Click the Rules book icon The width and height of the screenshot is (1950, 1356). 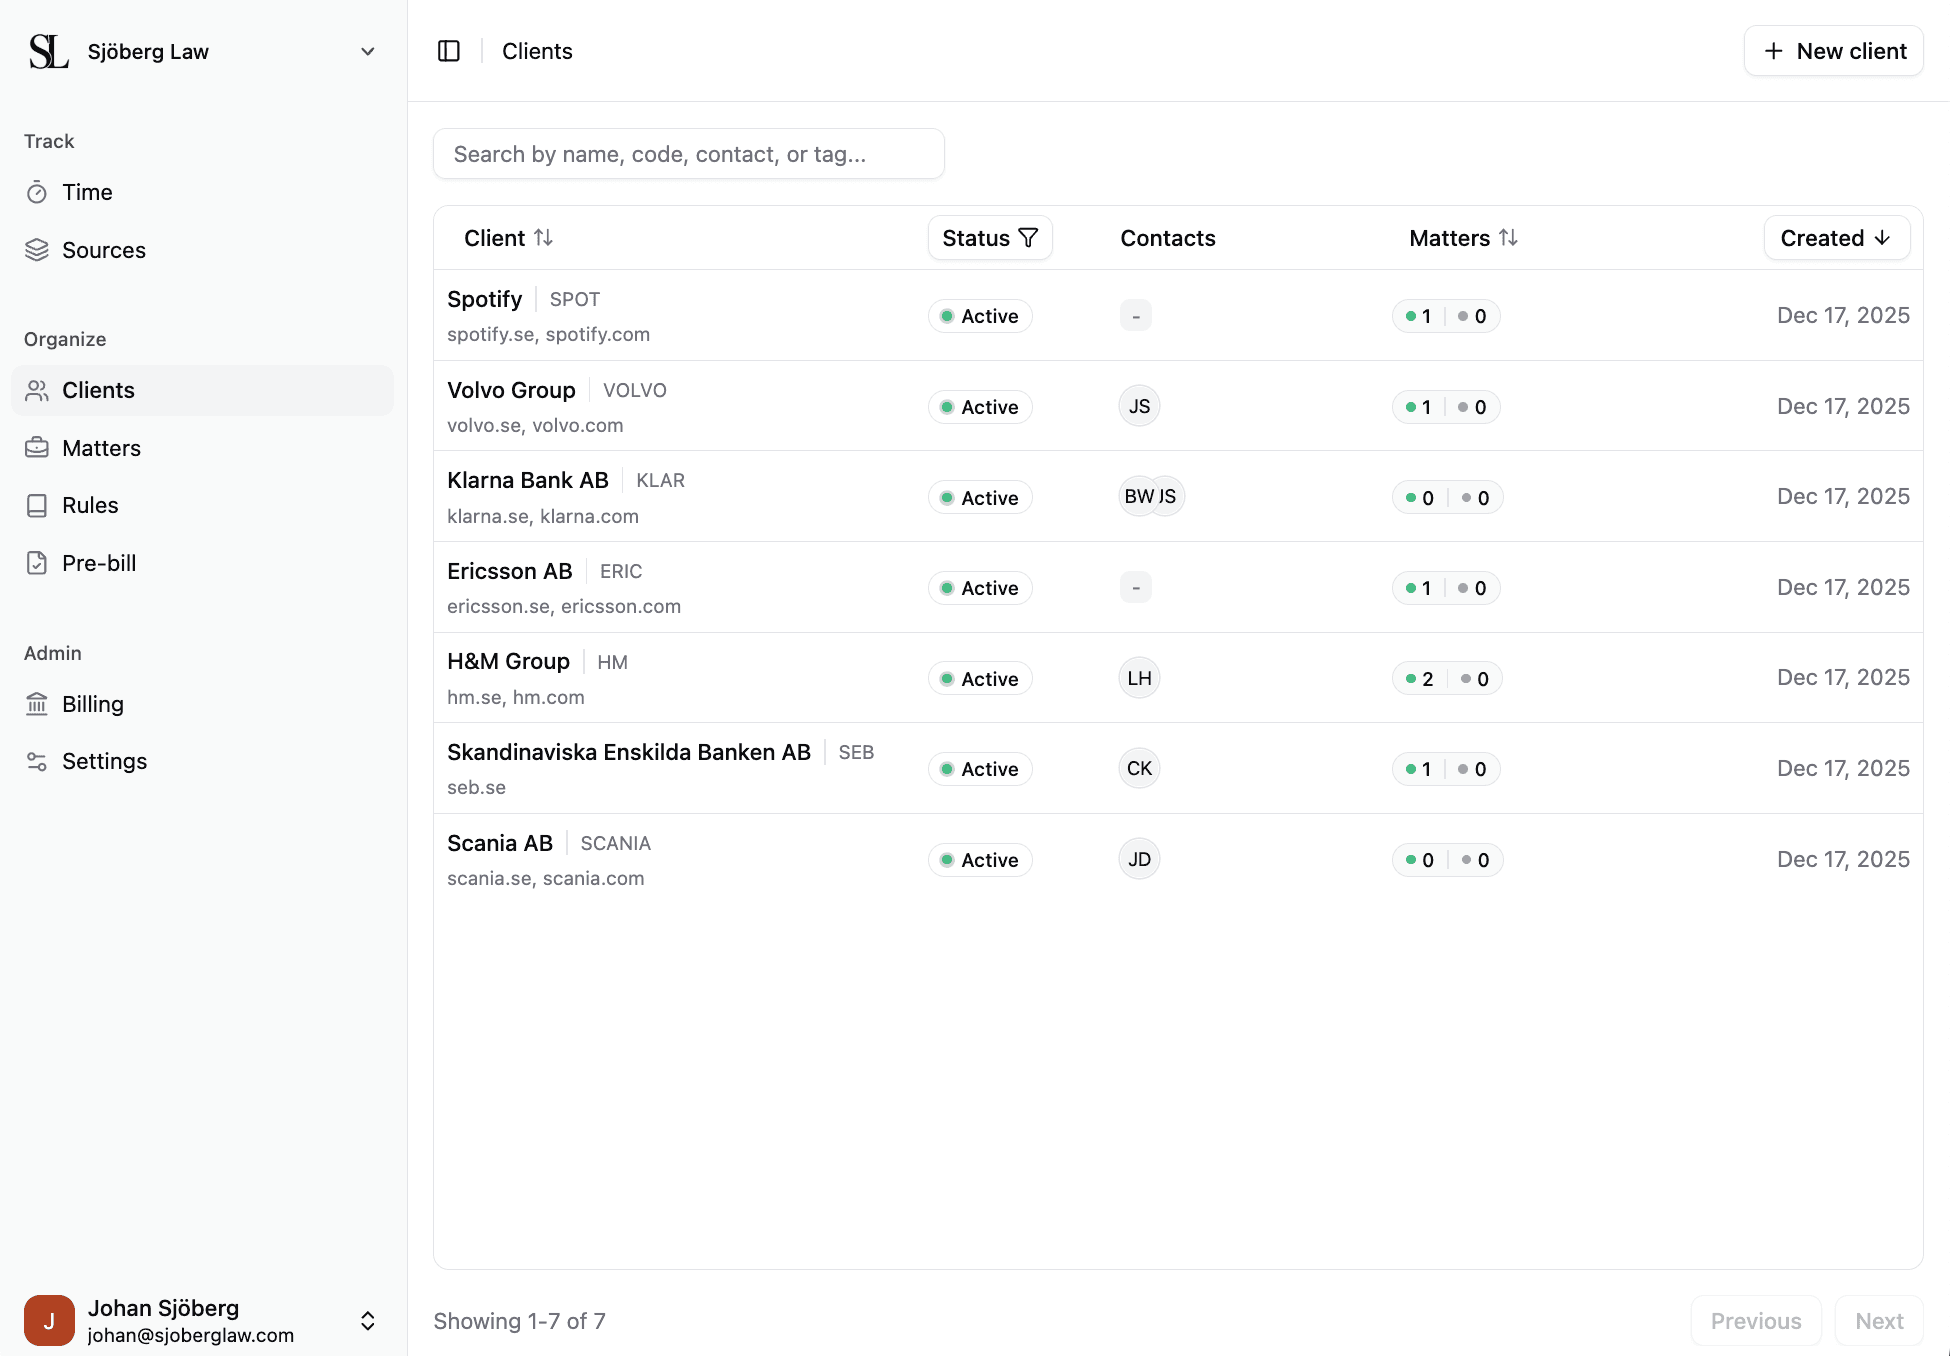37,505
